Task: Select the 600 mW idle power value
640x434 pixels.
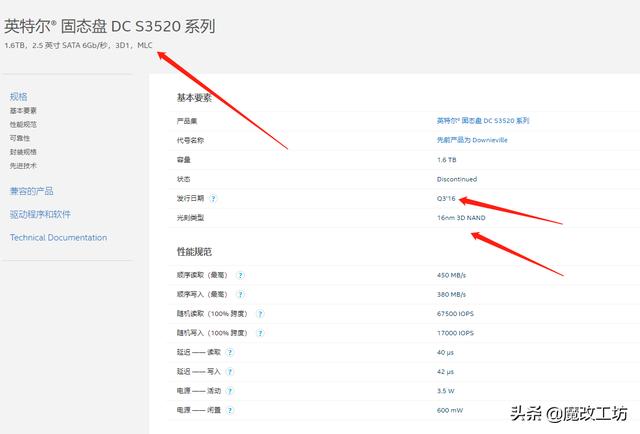Action: click(x=450, y=410)
